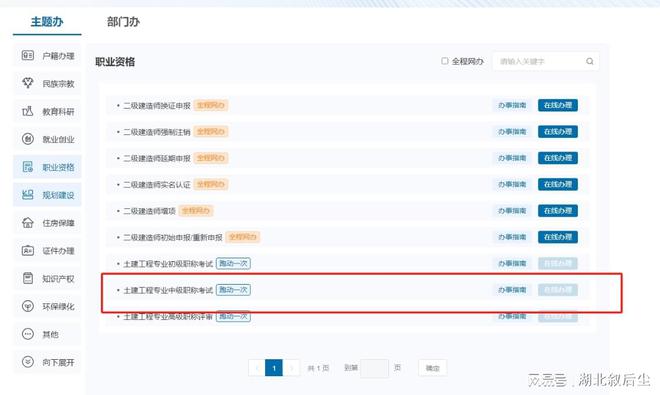This screenshot has width=660, height=395.
Task: Open 办事指南 for 二级建造师增项
Action: (512, 211)
